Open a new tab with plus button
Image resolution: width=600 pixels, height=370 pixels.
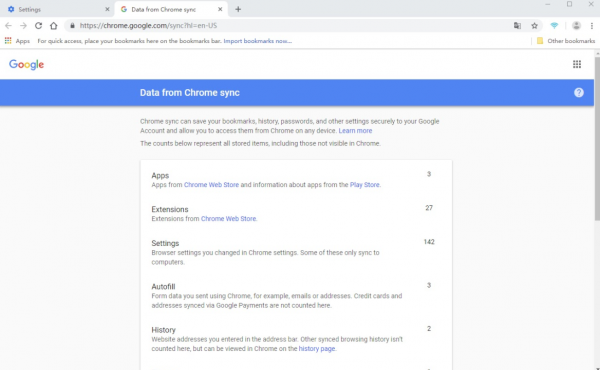point(238,9)
